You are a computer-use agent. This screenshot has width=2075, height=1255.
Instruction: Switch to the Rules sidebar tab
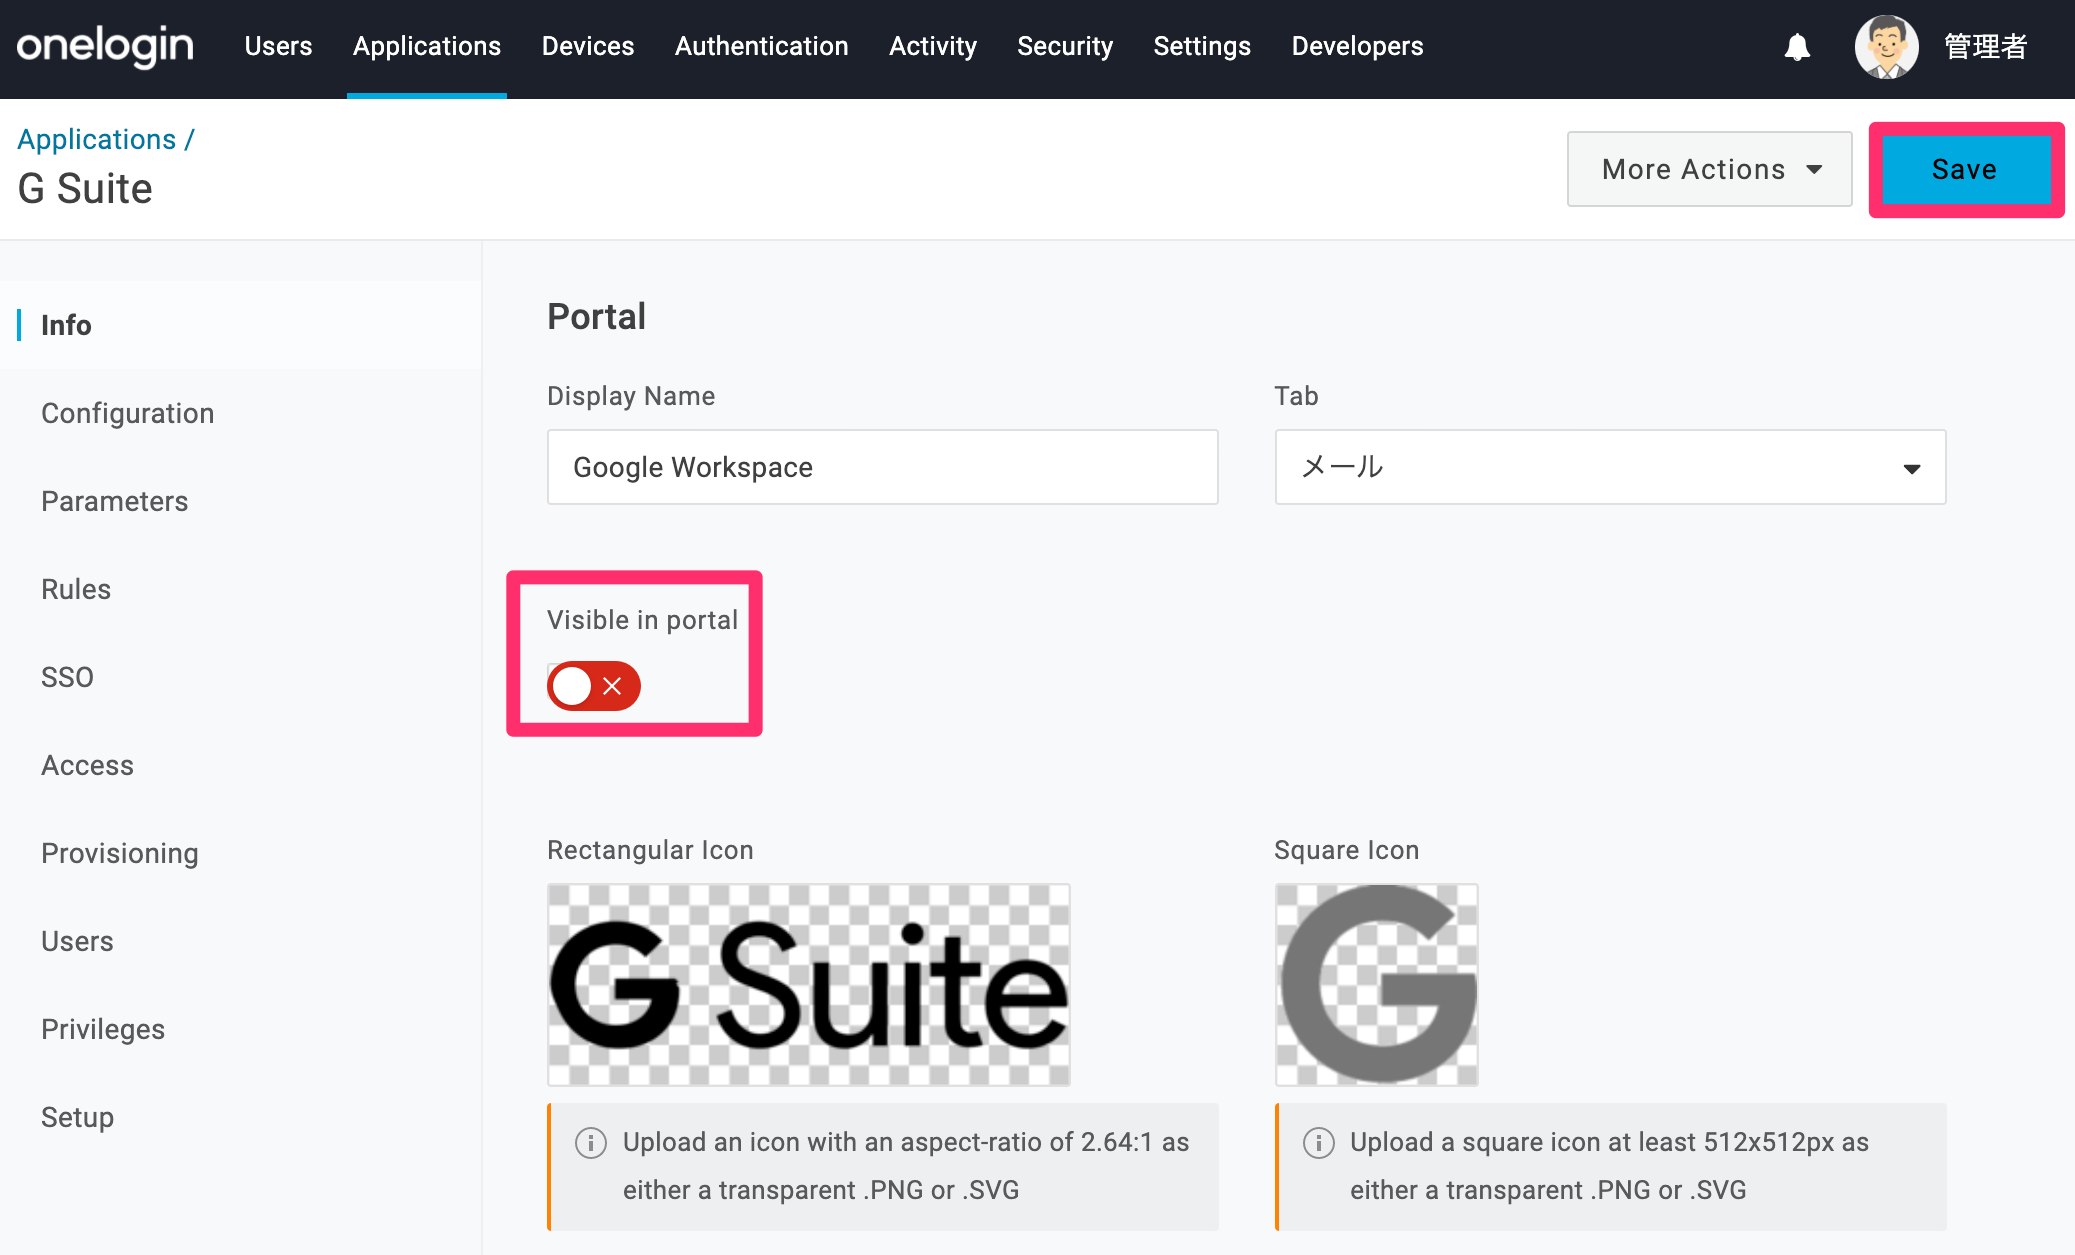[x=240, y=589]
